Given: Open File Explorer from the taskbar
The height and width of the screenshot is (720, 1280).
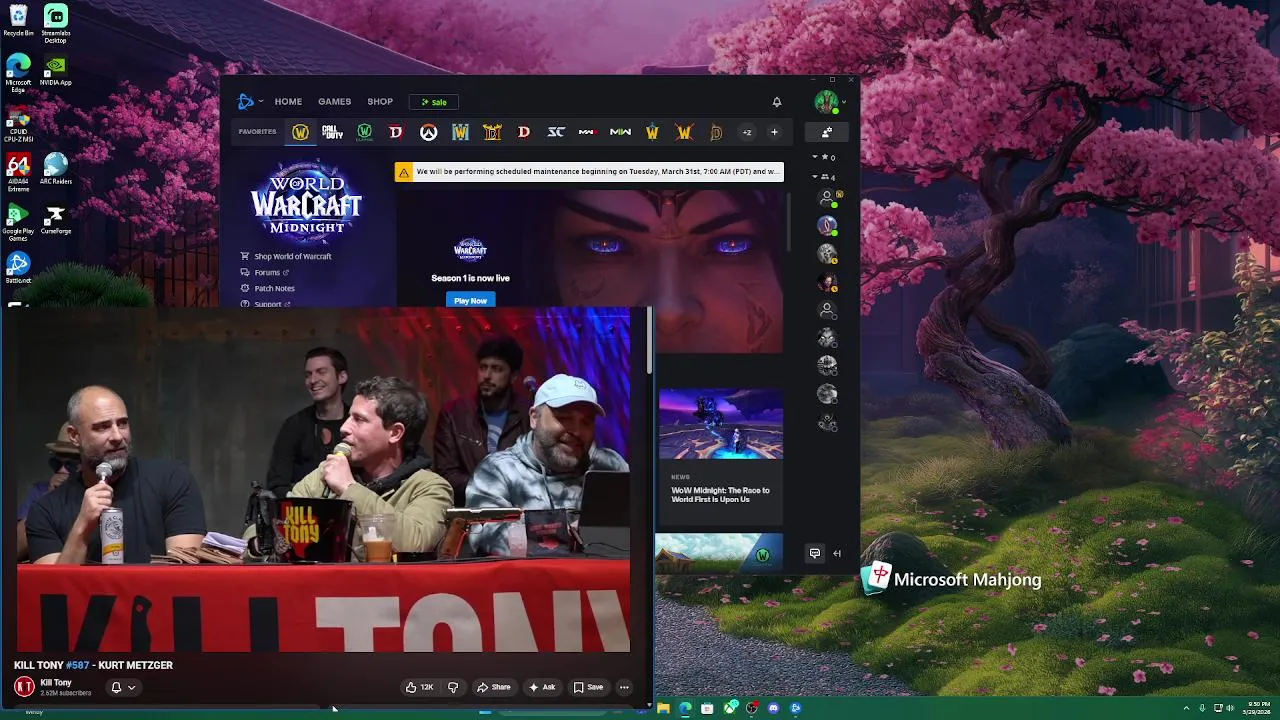Looking at the screenshot, I should (663, 708).
